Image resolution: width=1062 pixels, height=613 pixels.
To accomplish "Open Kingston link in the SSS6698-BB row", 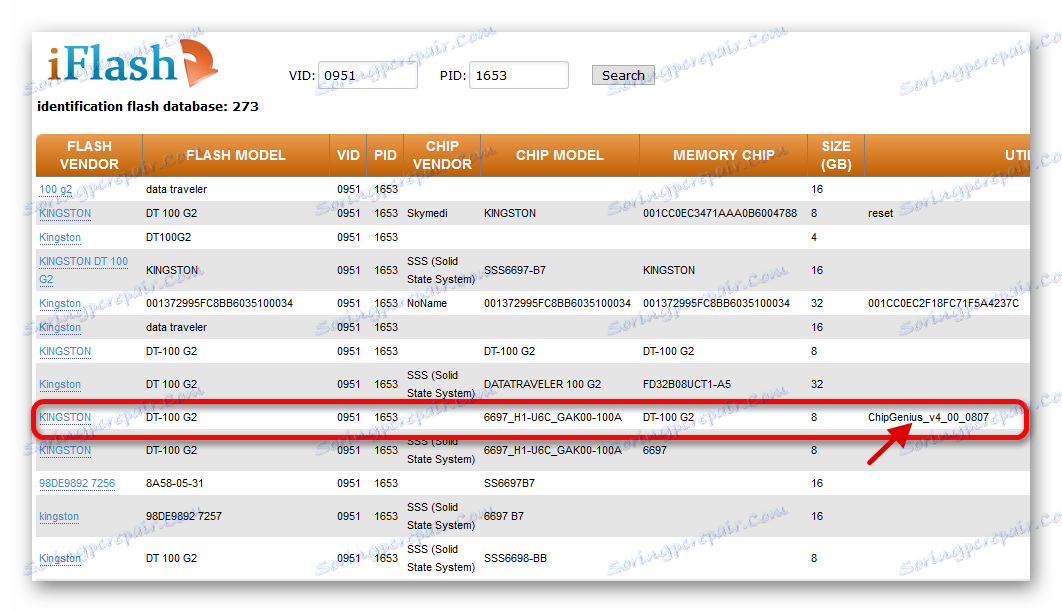I will (60, 558).
